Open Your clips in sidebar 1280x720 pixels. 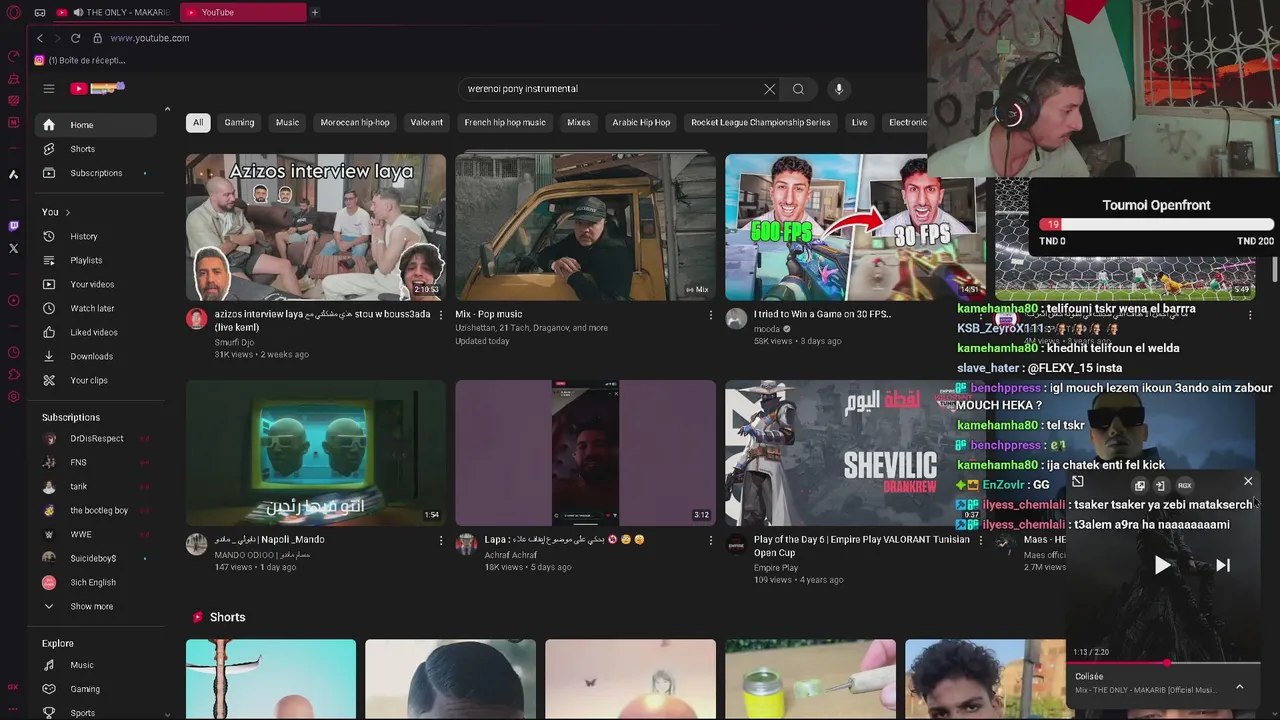(96, 380)
